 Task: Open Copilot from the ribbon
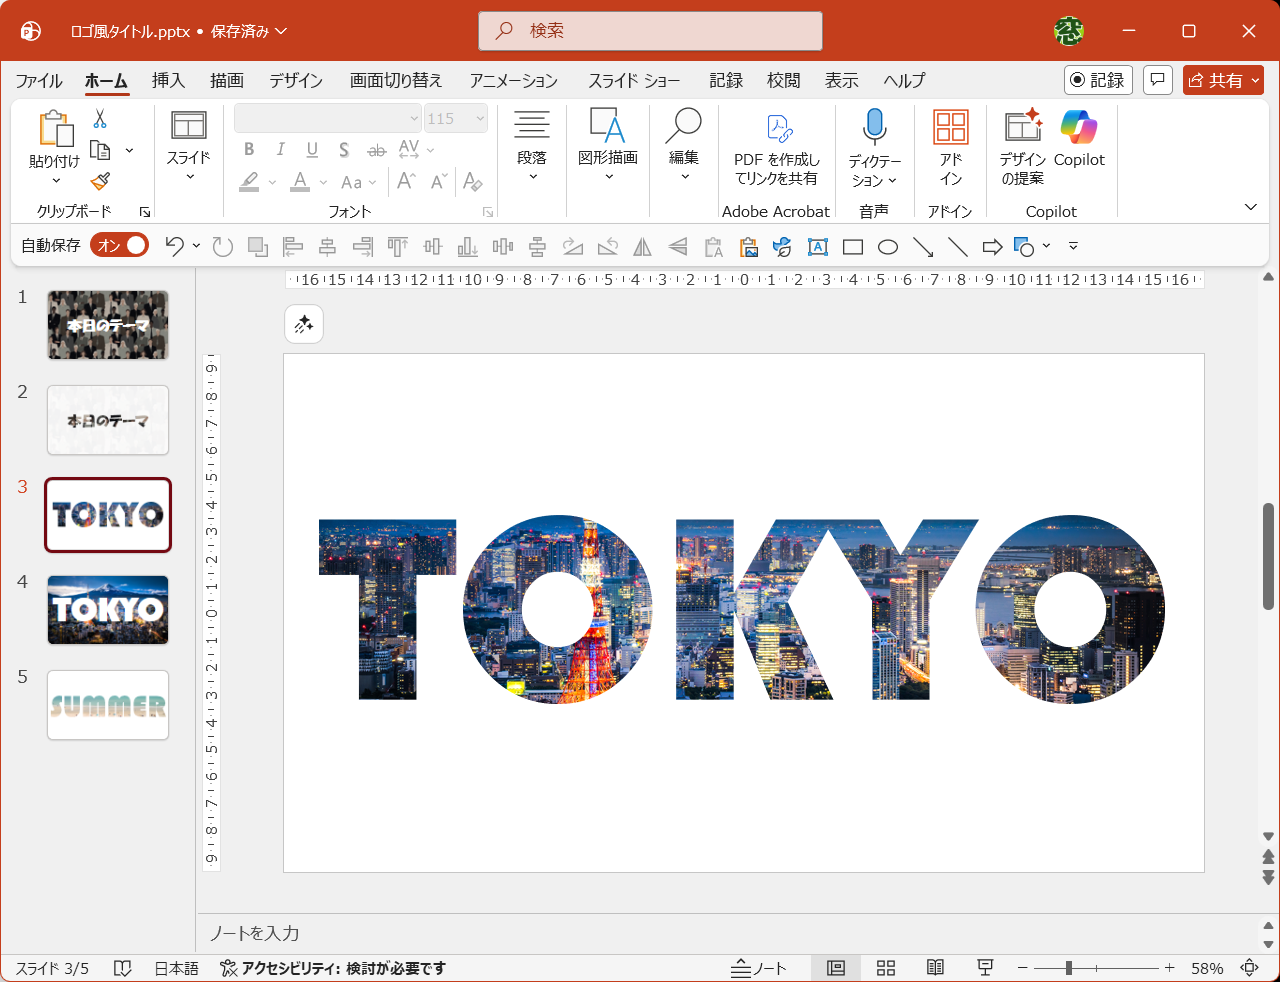coord(1079,139)
